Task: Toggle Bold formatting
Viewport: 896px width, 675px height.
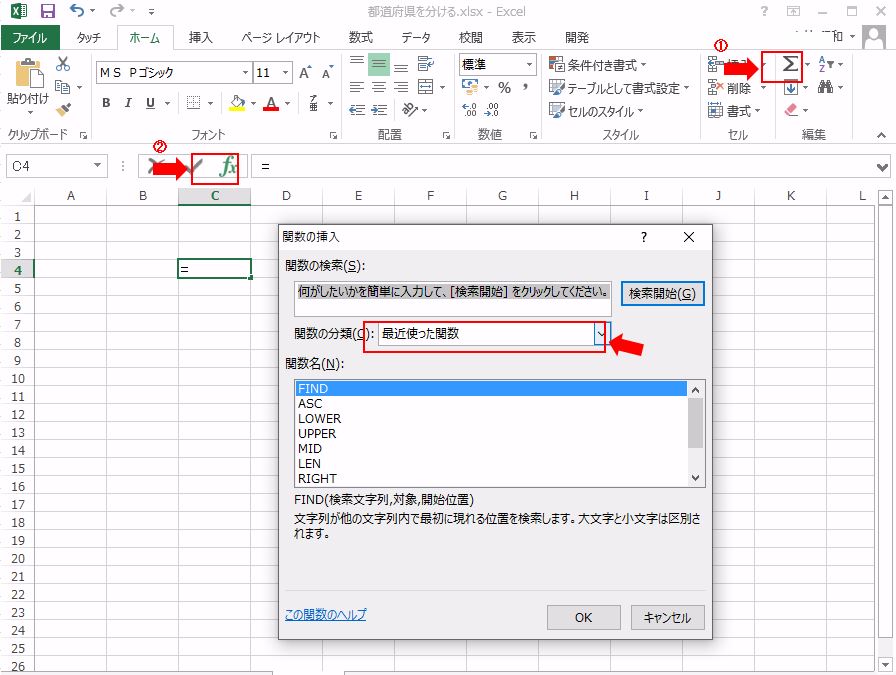Action: pyautogui.click(x=106, y=103)
